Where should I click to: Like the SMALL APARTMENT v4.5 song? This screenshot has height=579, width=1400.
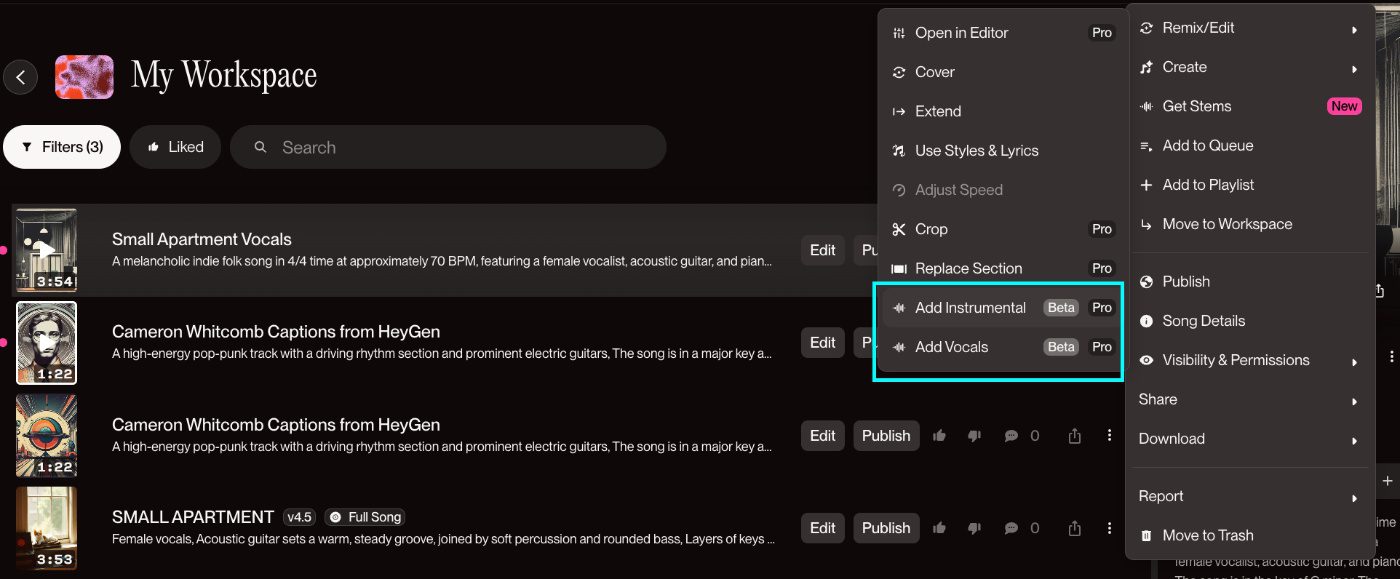click(939, 528)
